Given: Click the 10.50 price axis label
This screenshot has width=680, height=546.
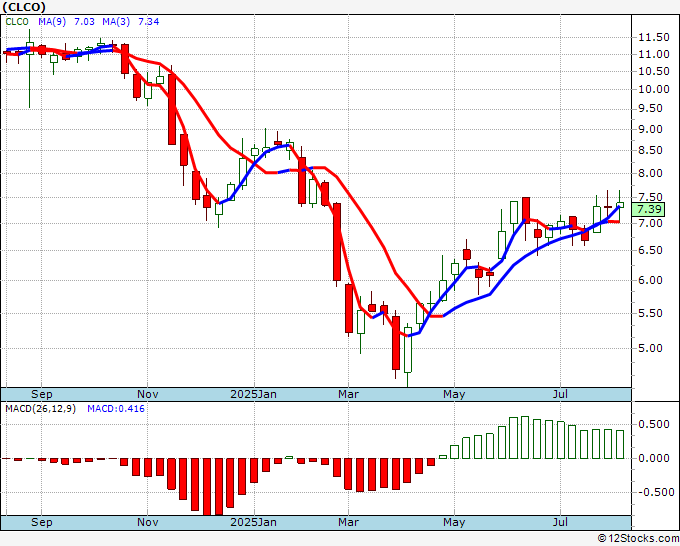Looking at the screenshot, I should pos(654,72).
